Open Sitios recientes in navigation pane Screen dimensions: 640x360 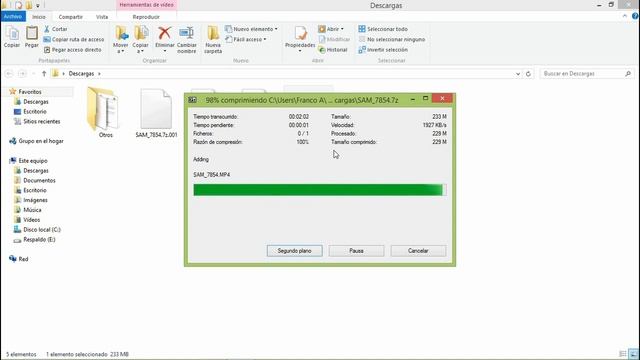[41, 121]
